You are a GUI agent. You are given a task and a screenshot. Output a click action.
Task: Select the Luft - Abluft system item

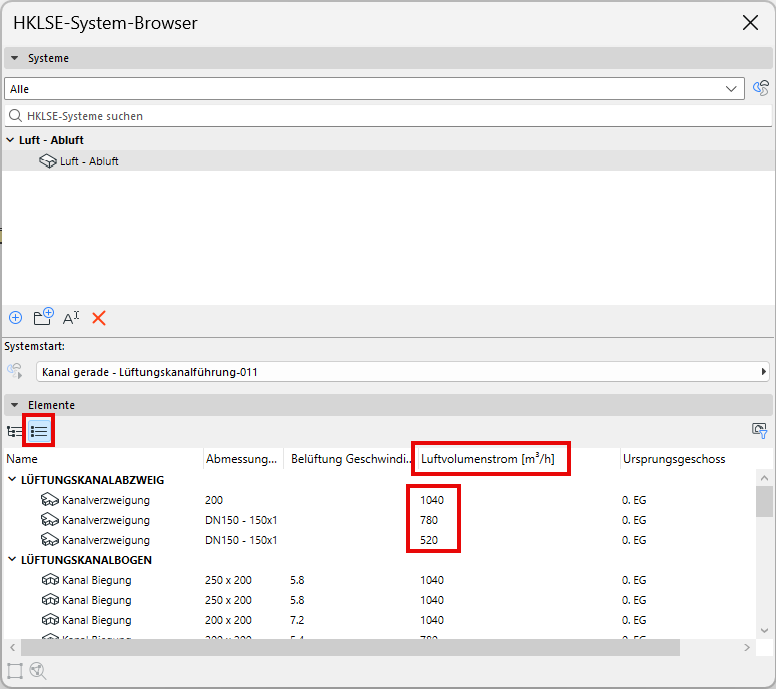click(388, 161)
